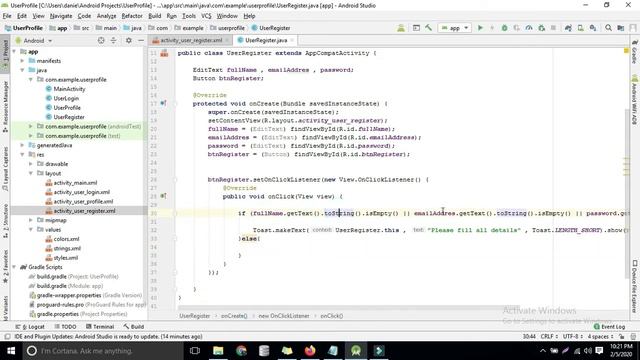
Task: Start debugging with the green bug icon
Action: tap(504, 28)
